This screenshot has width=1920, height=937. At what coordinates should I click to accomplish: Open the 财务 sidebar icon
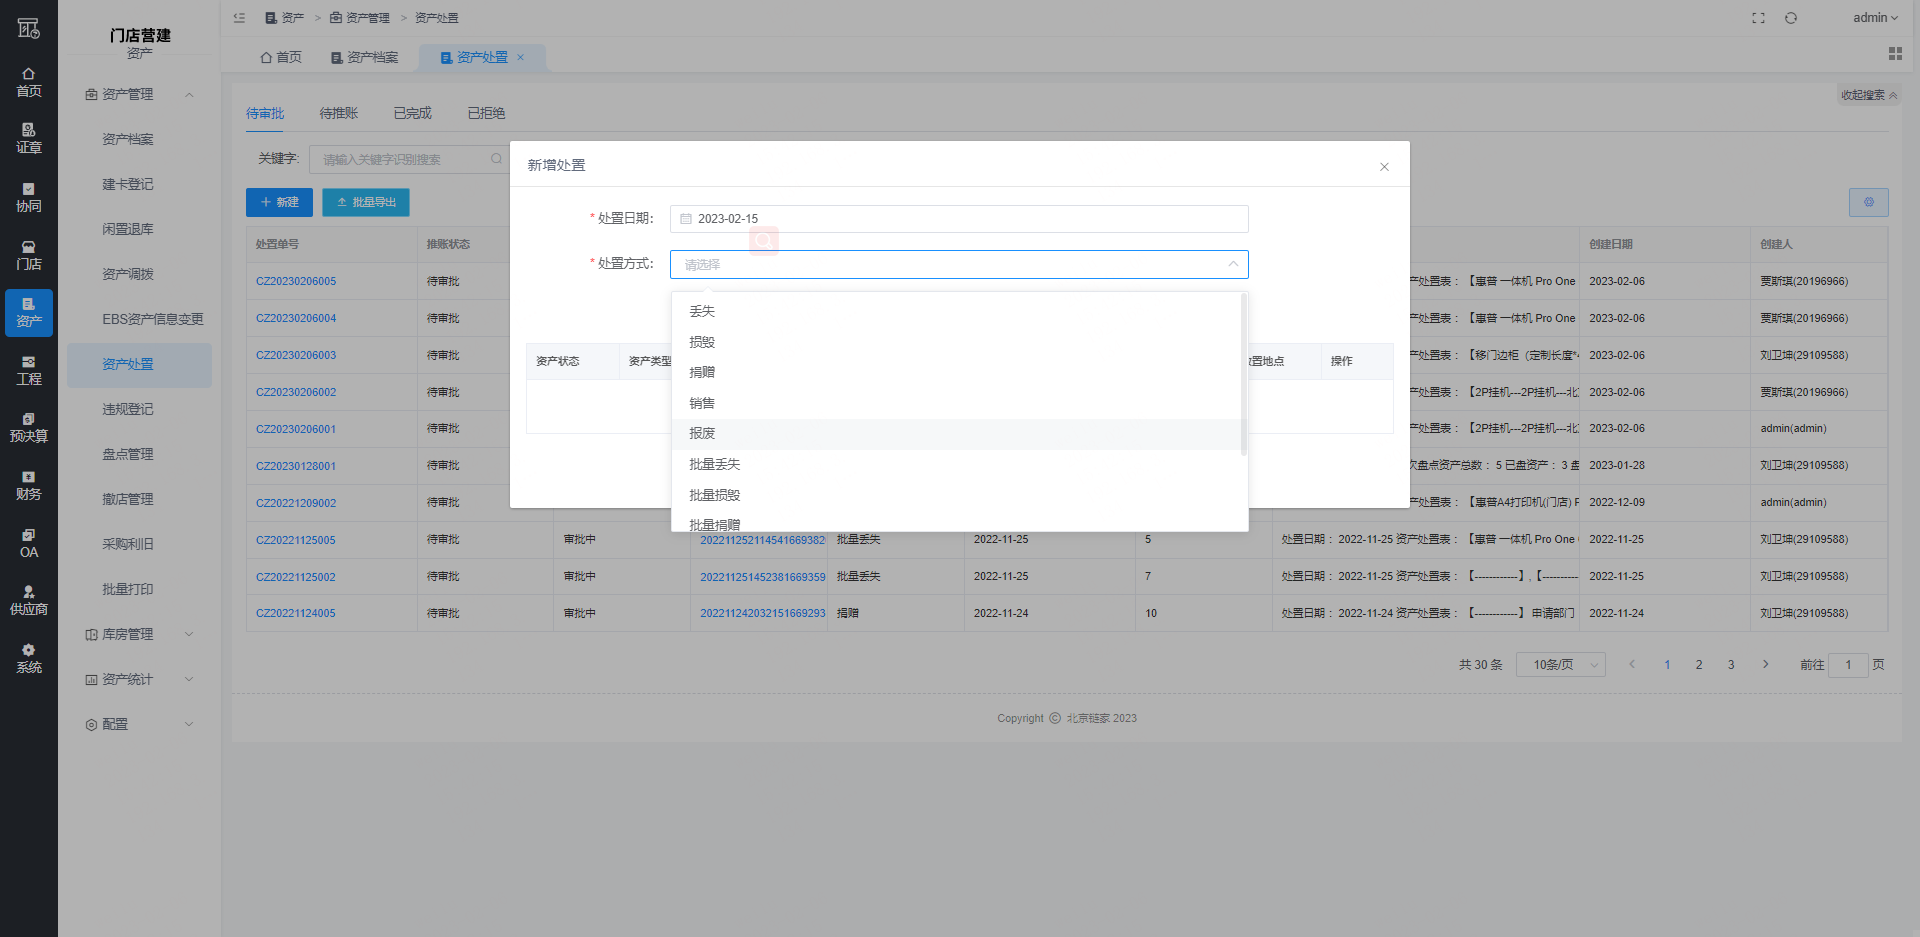pos(28,485)
